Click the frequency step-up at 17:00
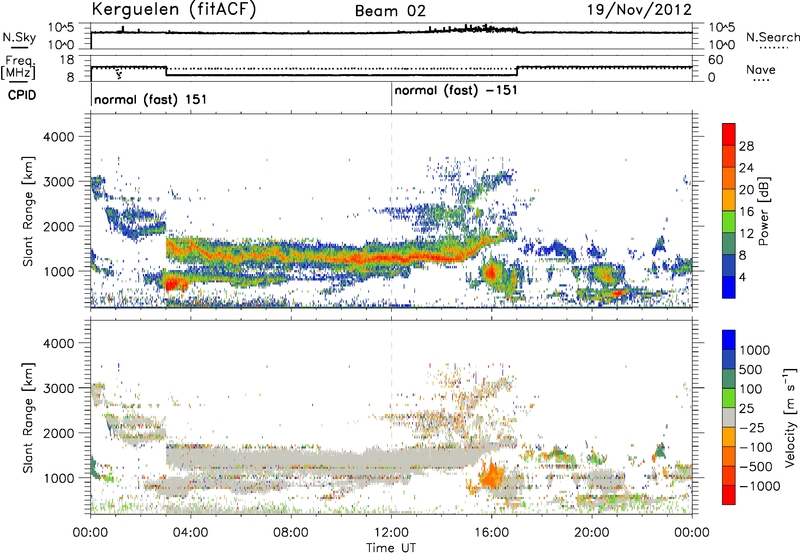 pyautogui.click(x=517, y=71)
